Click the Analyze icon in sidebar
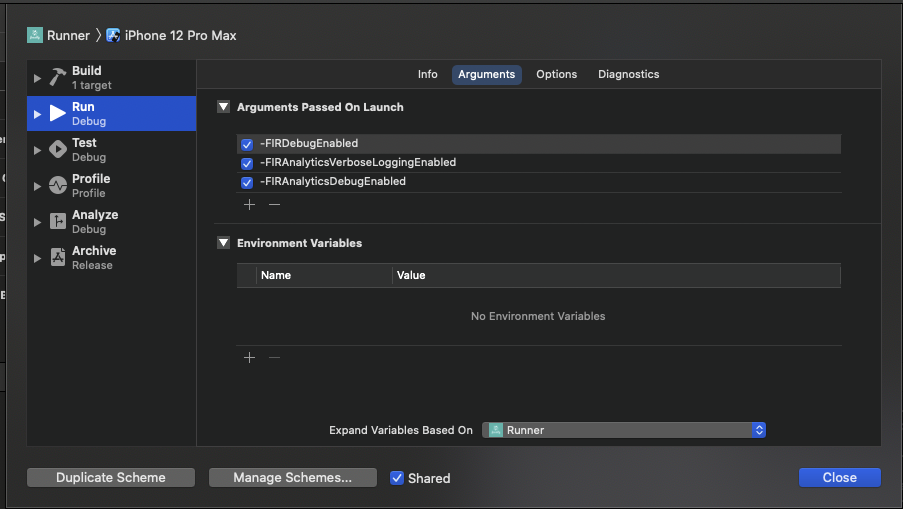Screen dimensions: 903x509 58,221
